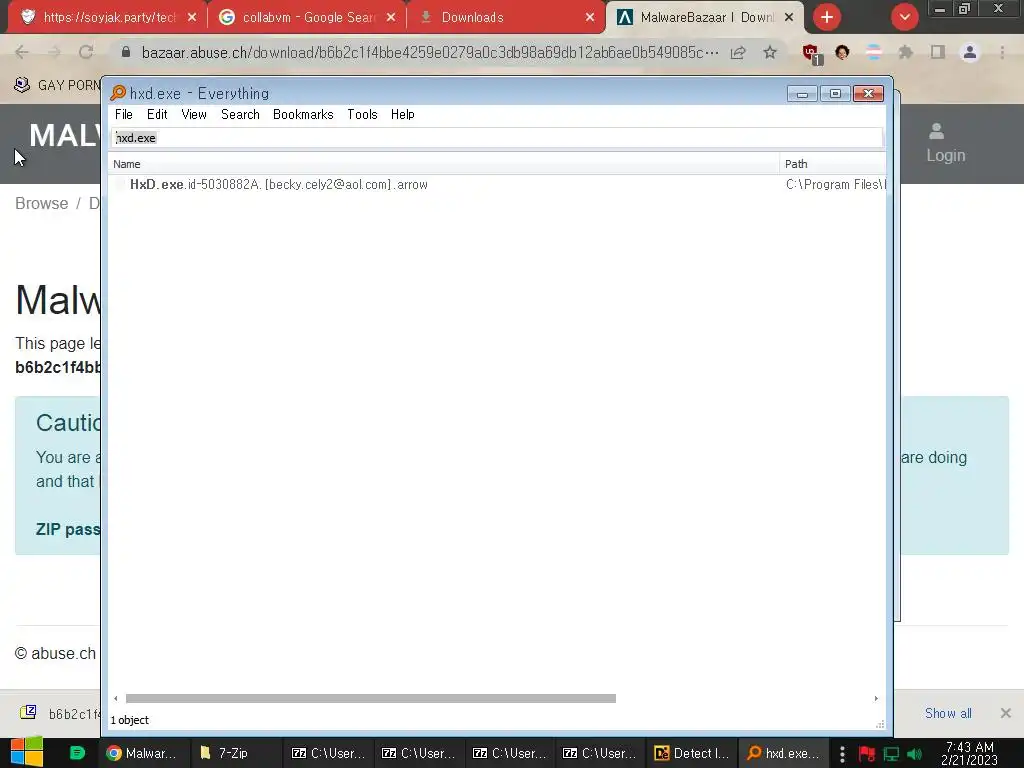Click the horizontal scrollbar thumb in Everything

370,698
